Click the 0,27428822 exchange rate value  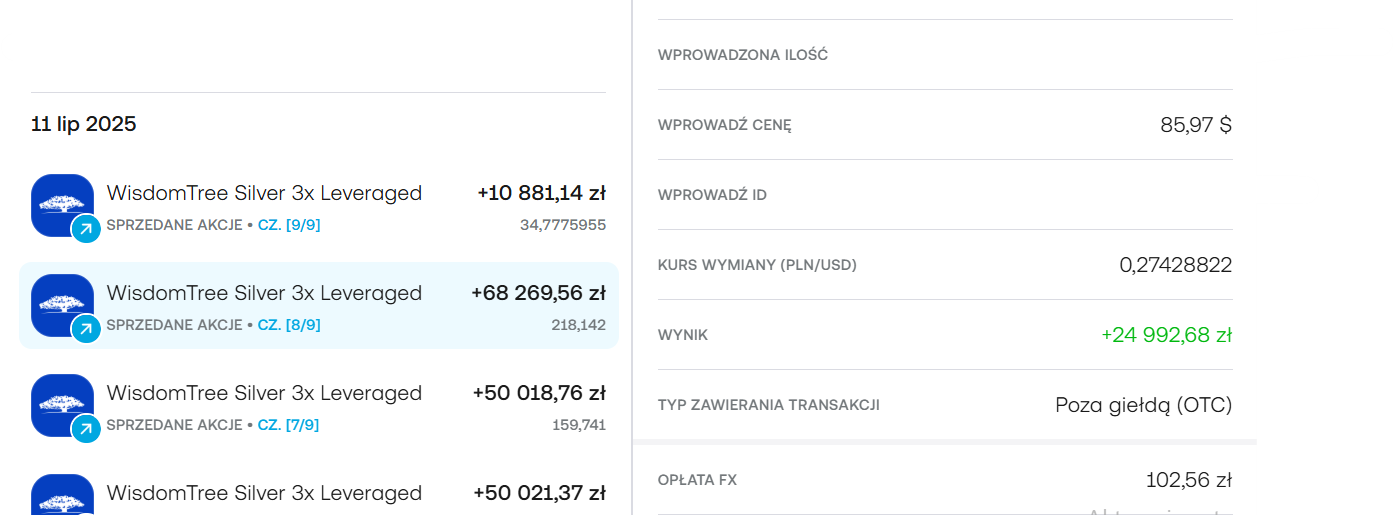coord(1175,265)
